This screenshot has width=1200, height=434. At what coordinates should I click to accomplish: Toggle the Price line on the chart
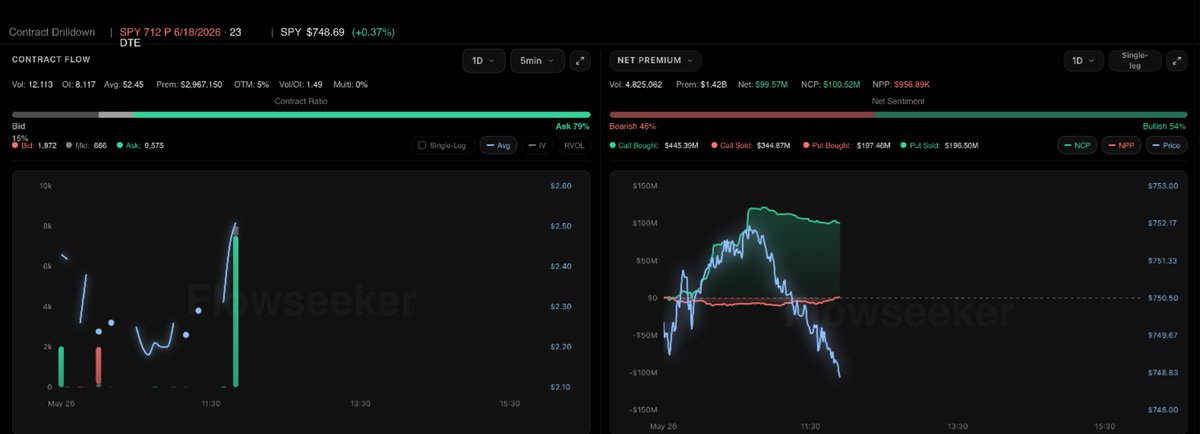[1168, 145]
